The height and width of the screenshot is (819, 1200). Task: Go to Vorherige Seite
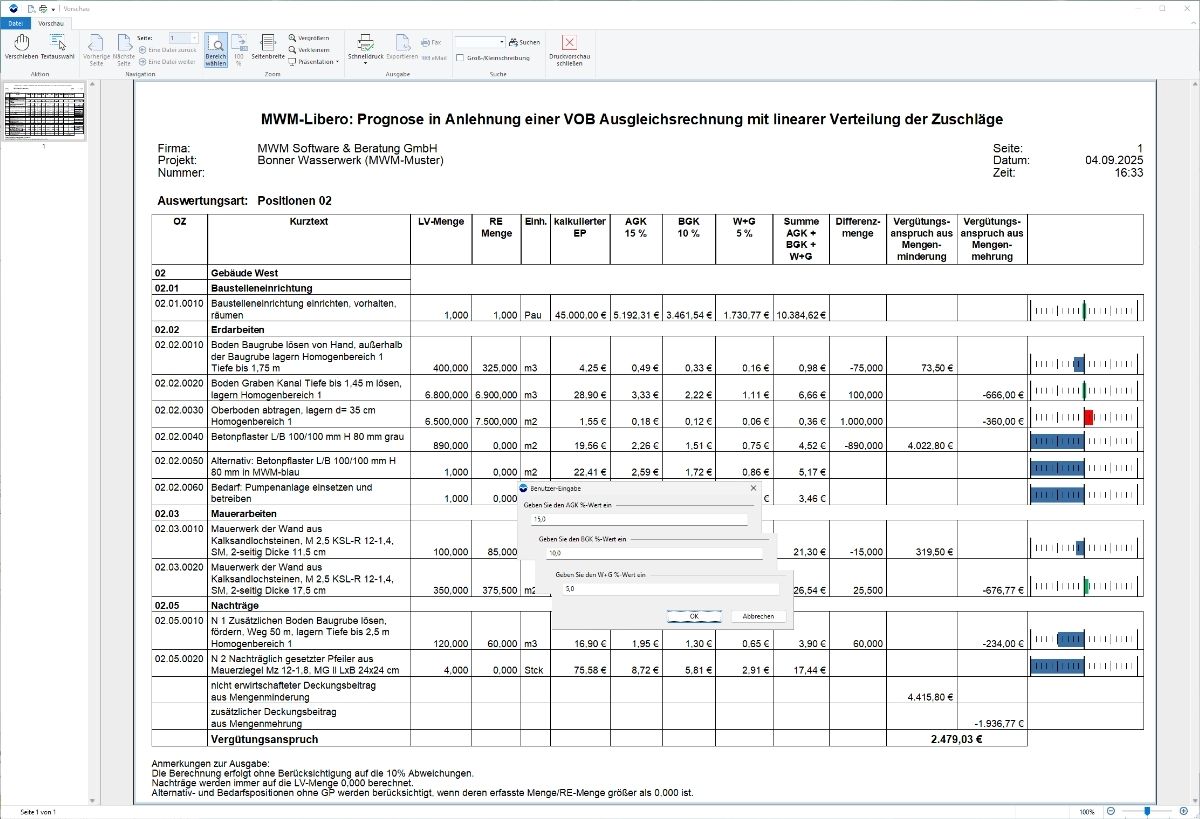96,50
